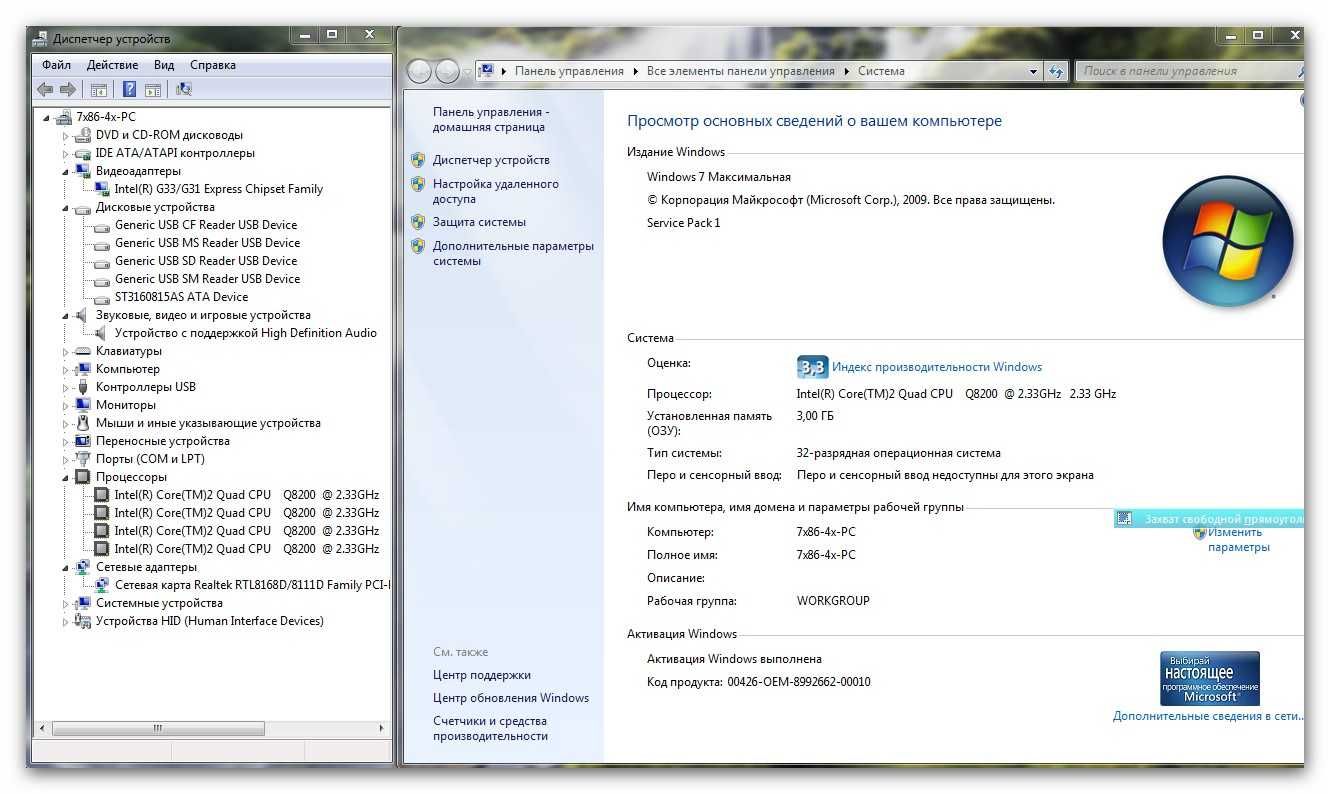Select the Контроллеры USB icon
Screen dimensions: 1330x794
83,387
